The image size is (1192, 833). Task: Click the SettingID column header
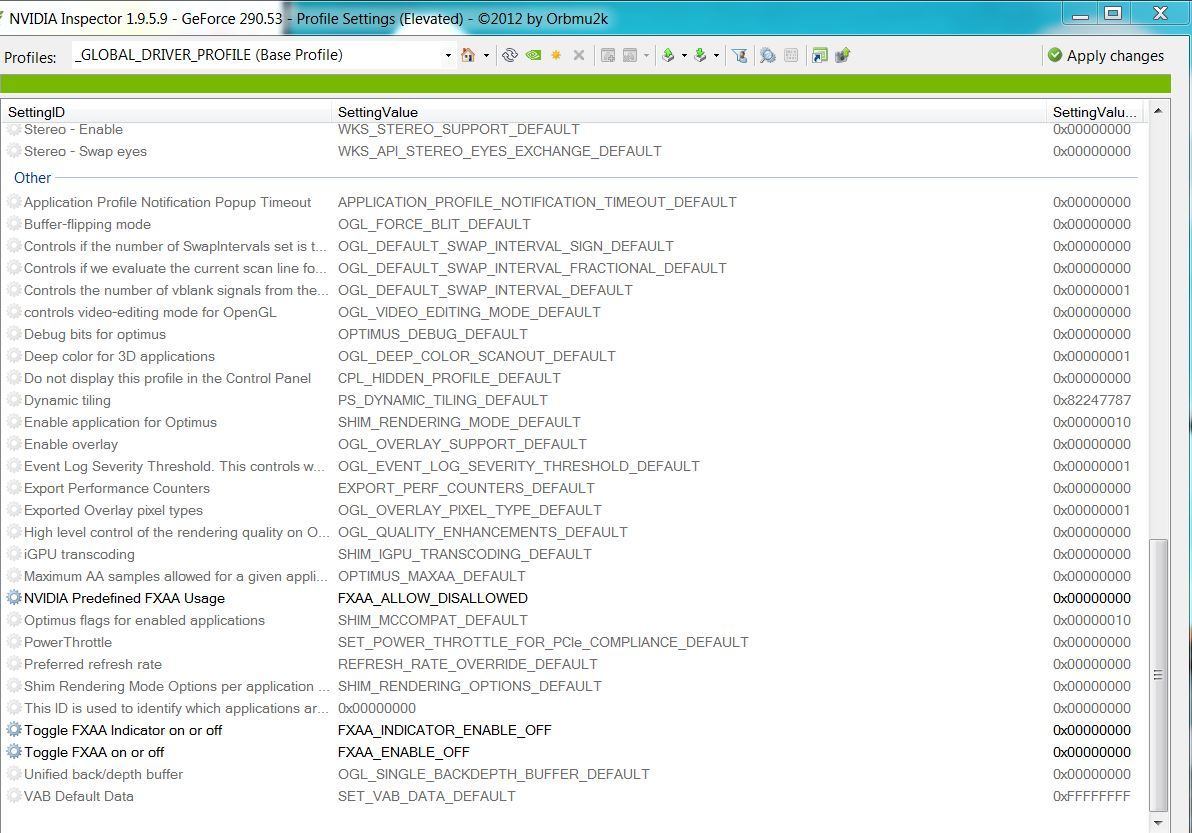click(166, 112)
